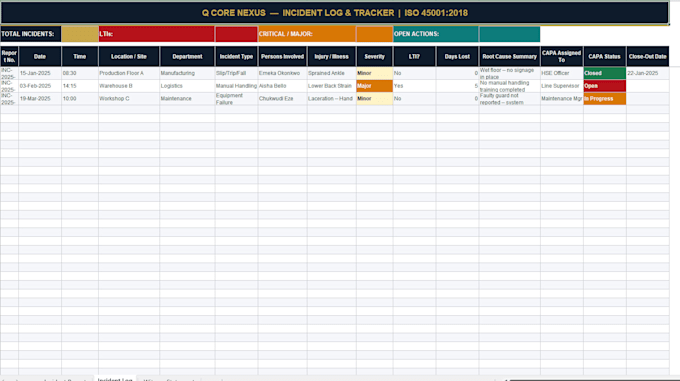Select the 08:30 time cell
This screenshot has height=381, width=680.
coord(80,73)
